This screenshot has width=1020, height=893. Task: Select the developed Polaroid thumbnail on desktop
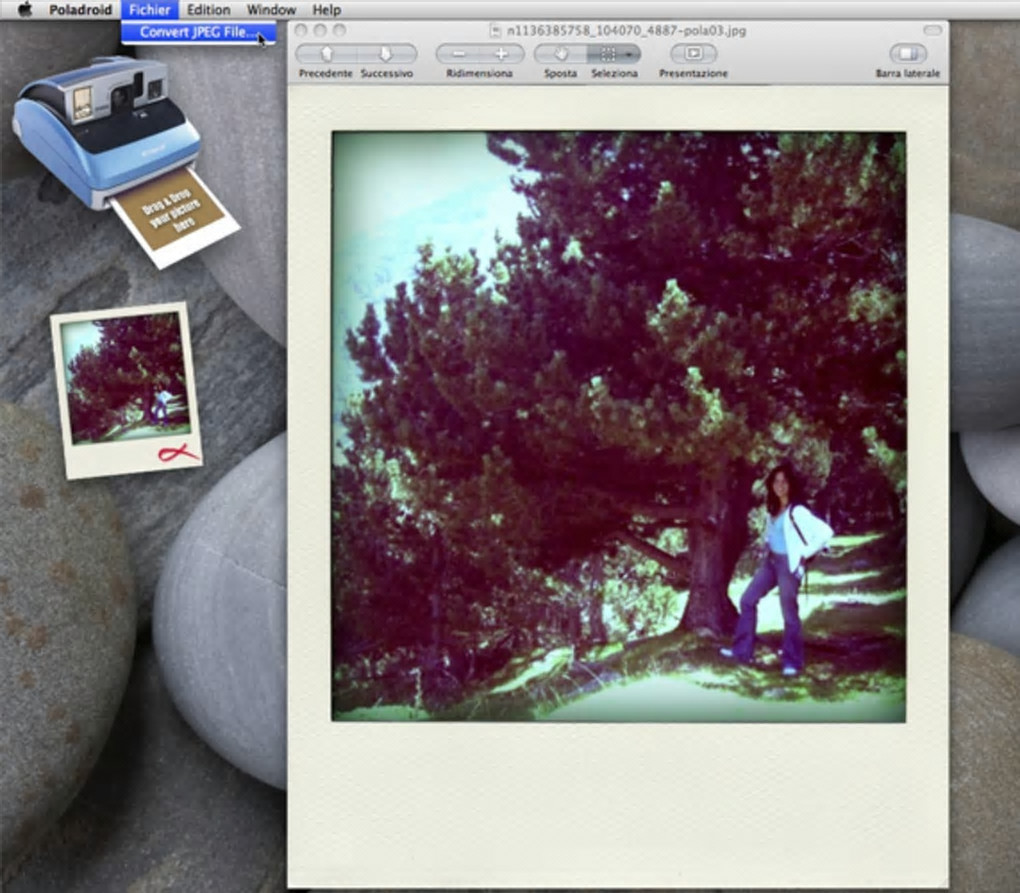(126, 390)
